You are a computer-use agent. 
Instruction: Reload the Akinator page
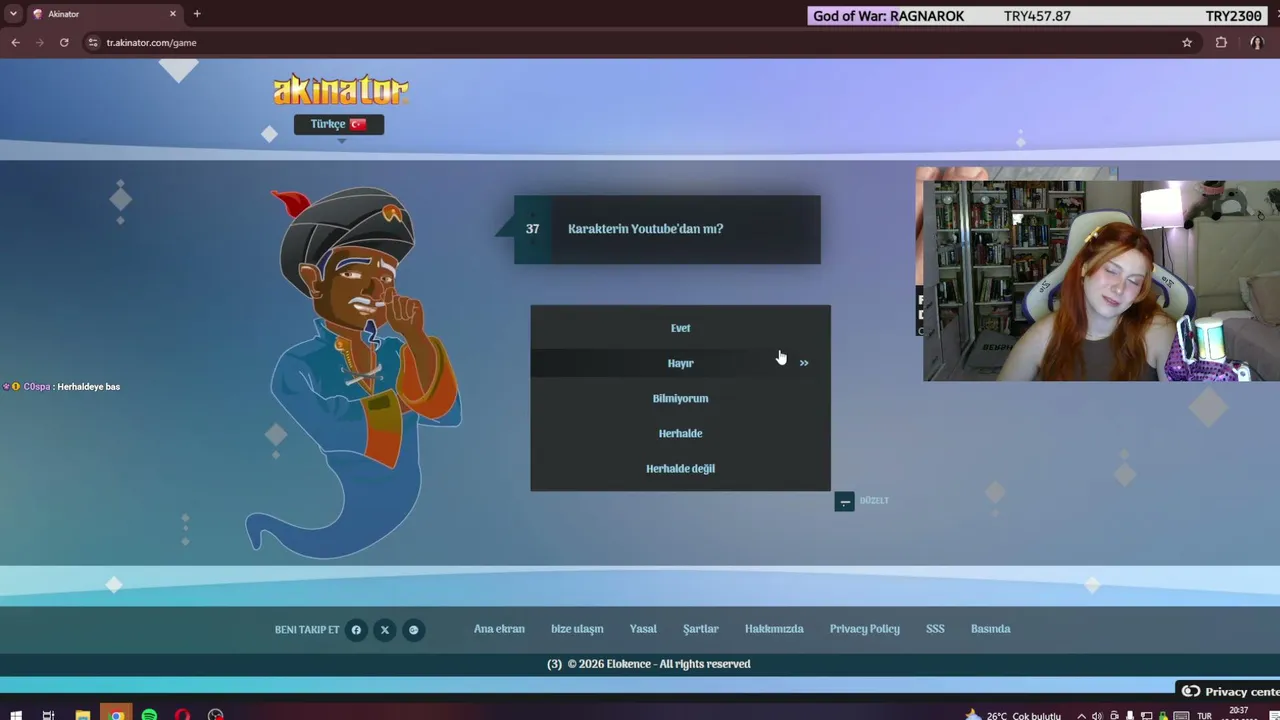(64, 42)
